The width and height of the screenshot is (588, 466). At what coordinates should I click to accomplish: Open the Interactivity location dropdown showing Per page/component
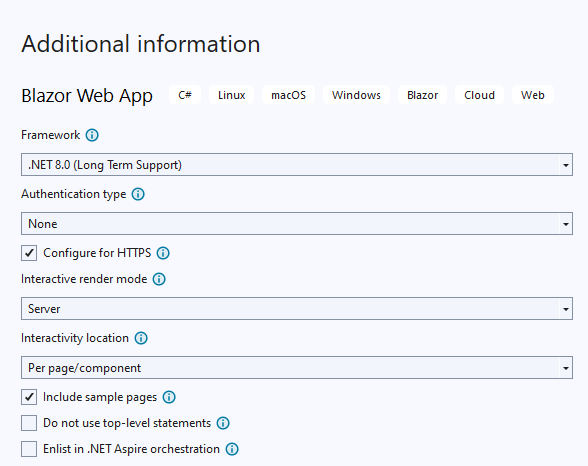click(297, 368)
